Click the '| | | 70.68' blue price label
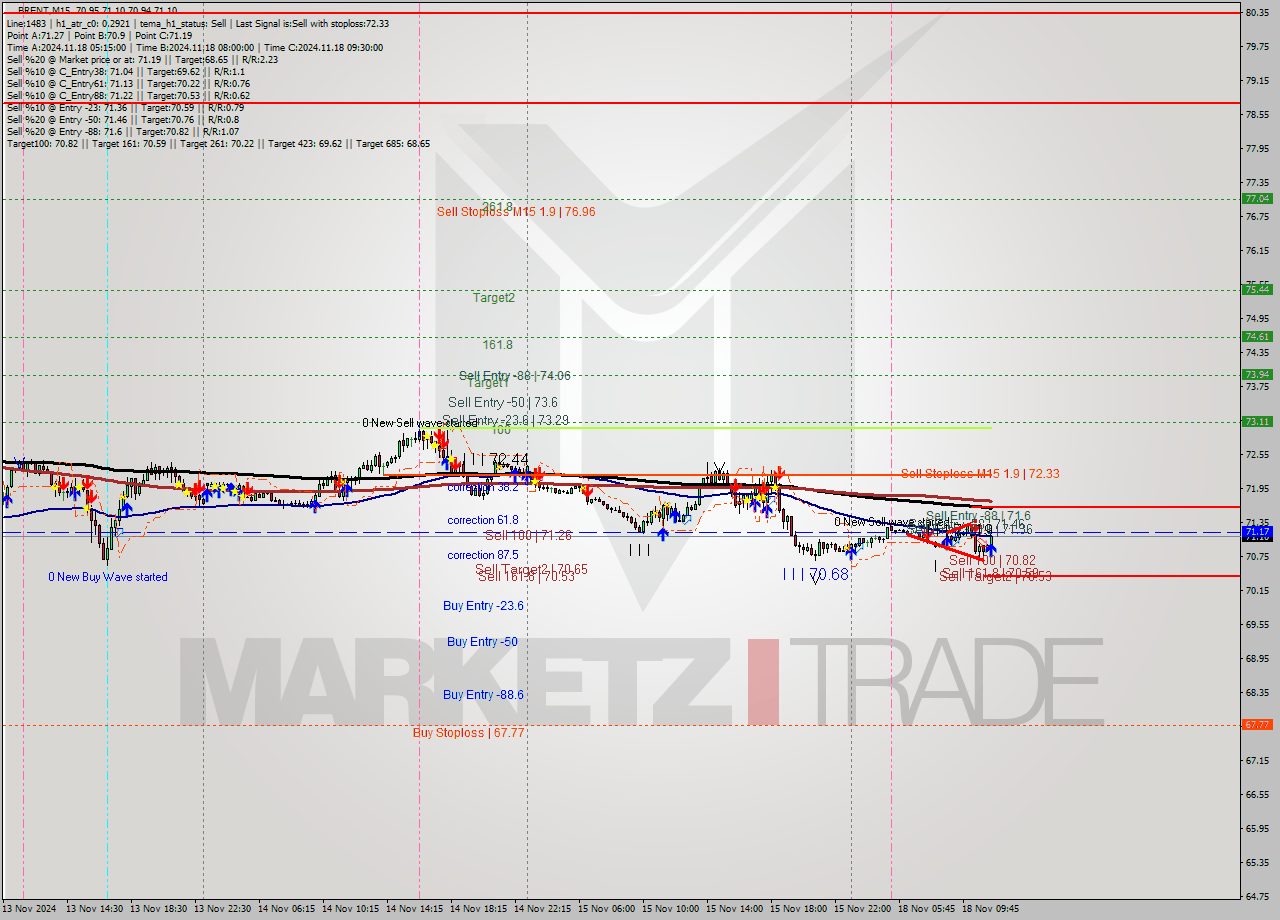 [815, 574]
